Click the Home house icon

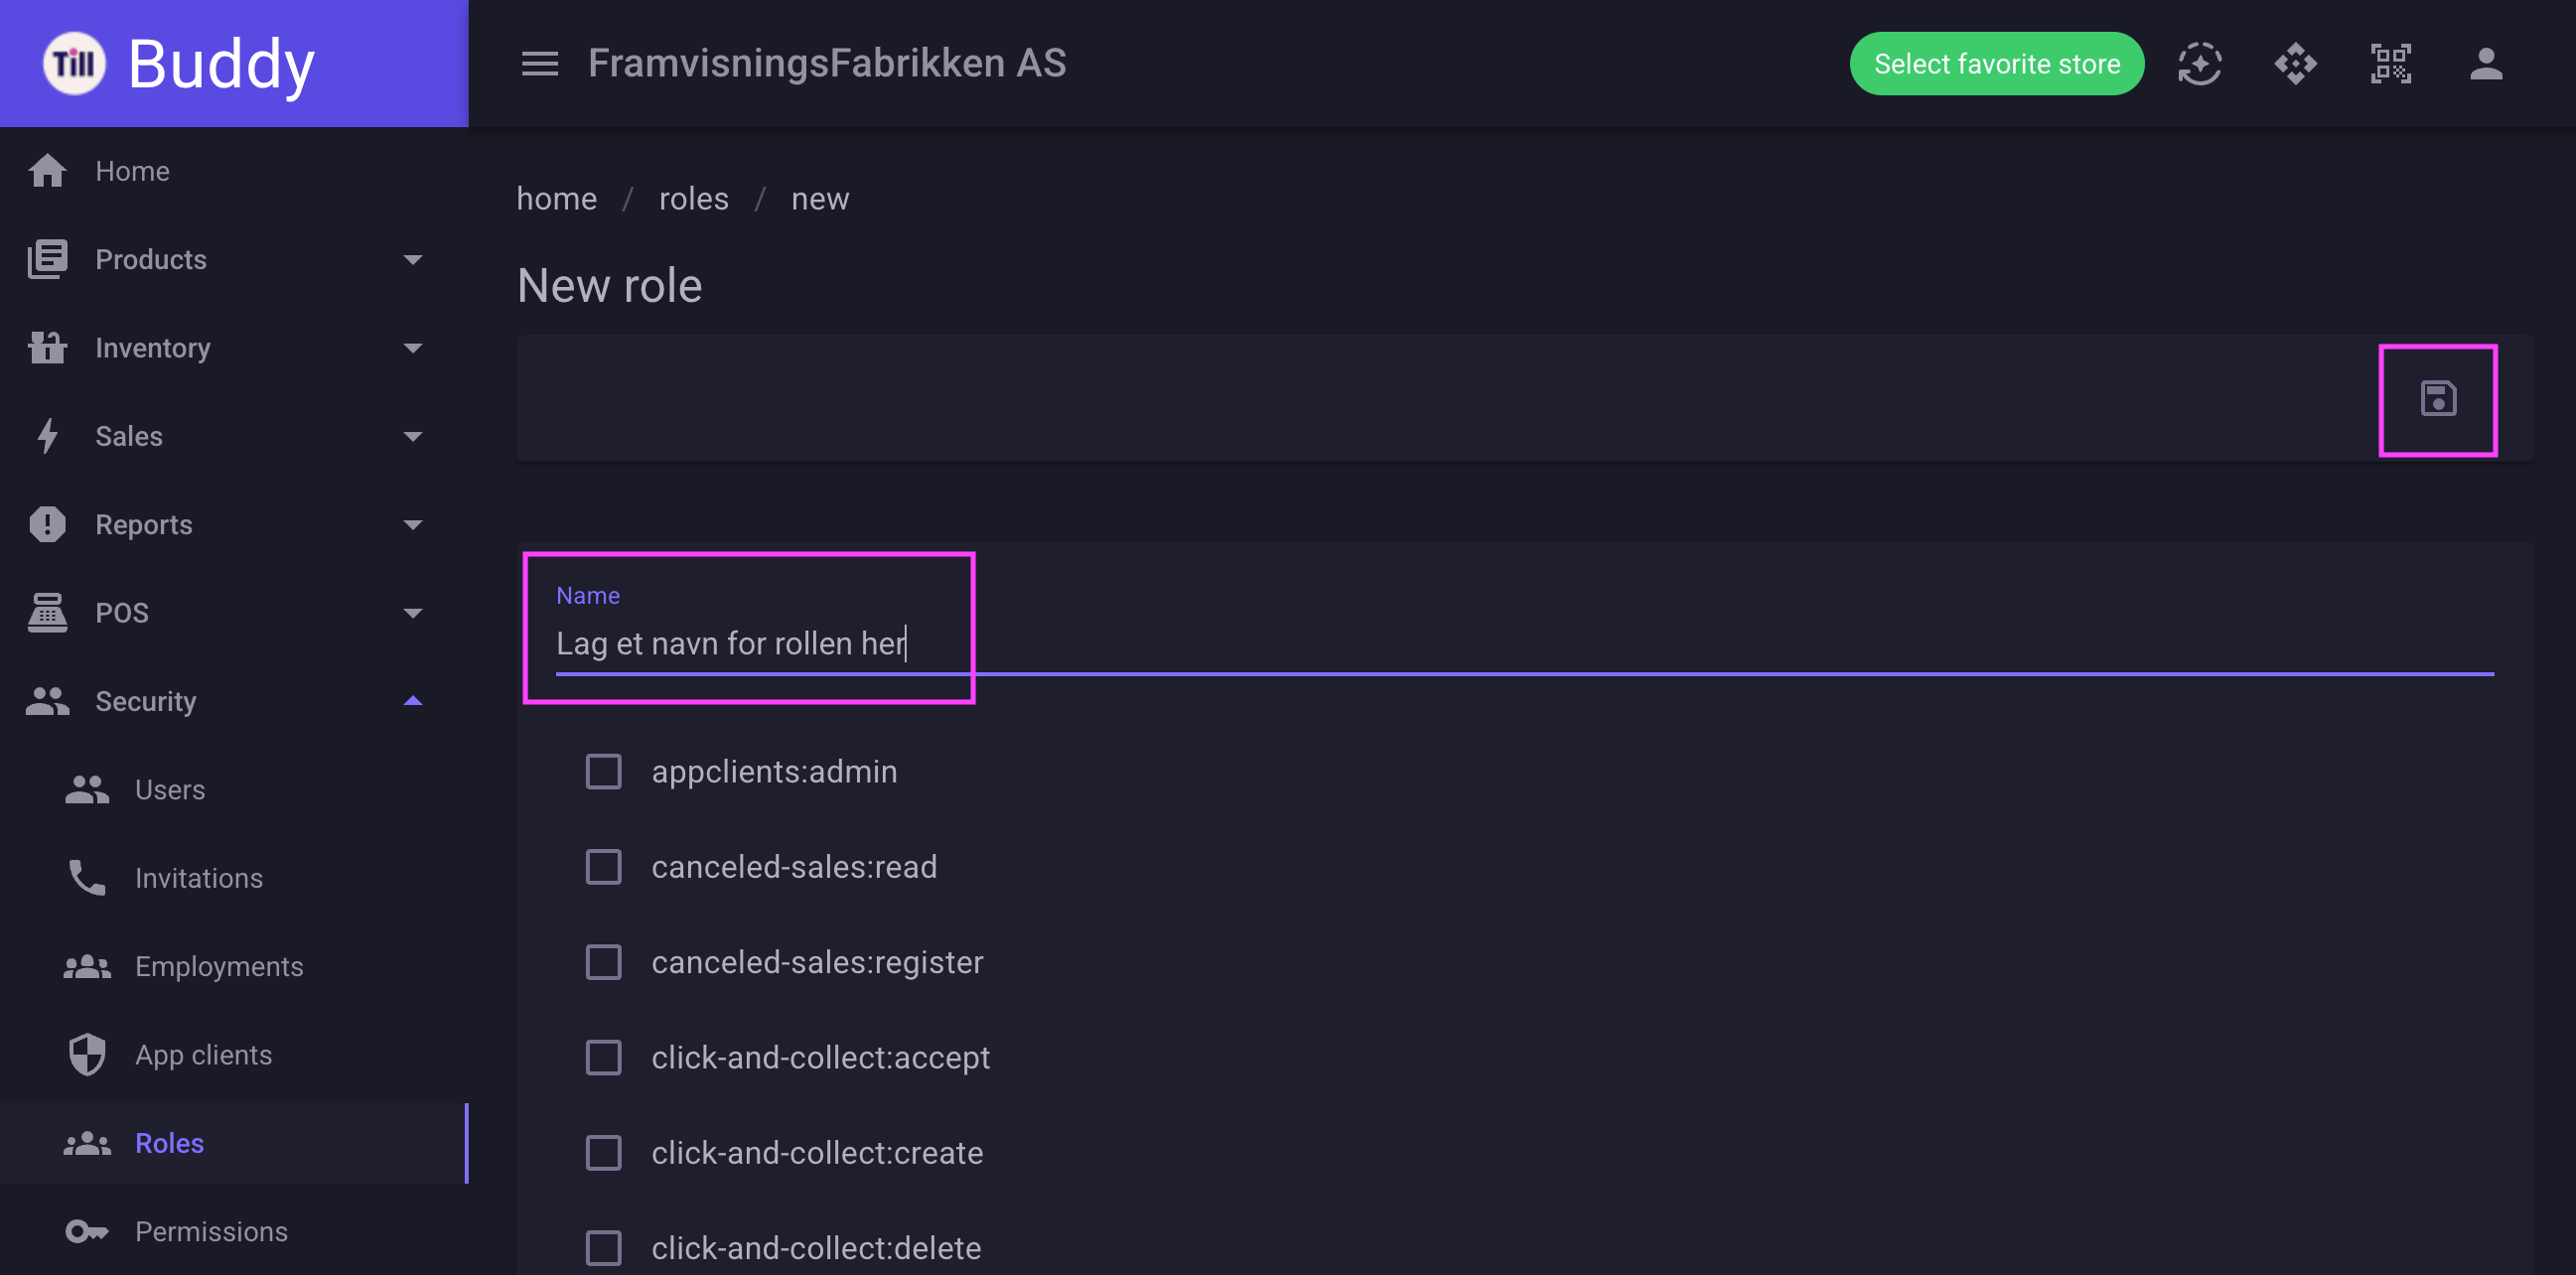pyautogui.click(x=47, y=171)
